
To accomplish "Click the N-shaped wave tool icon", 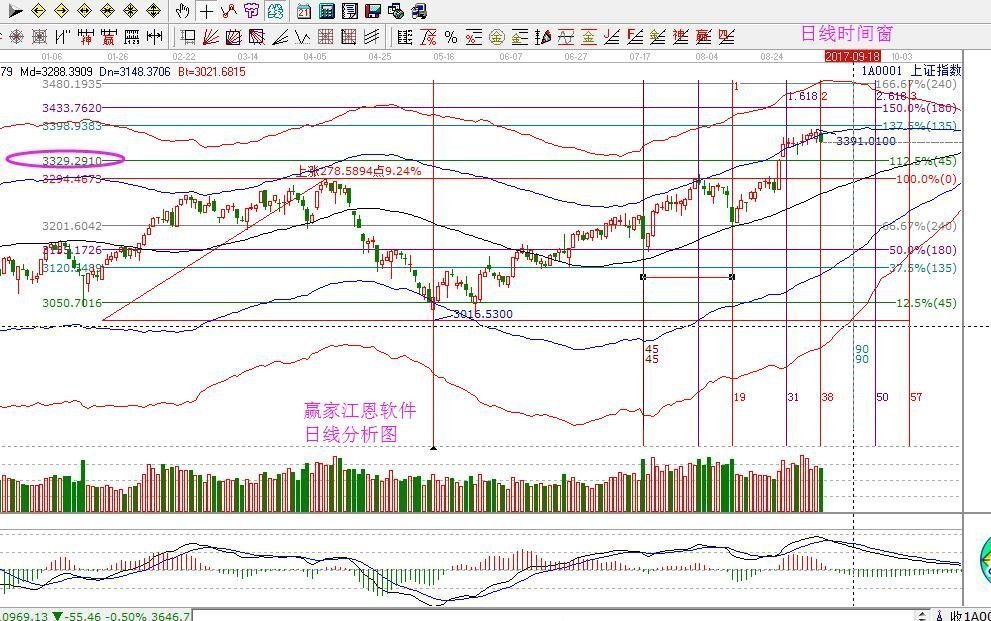I will [63, 37].
